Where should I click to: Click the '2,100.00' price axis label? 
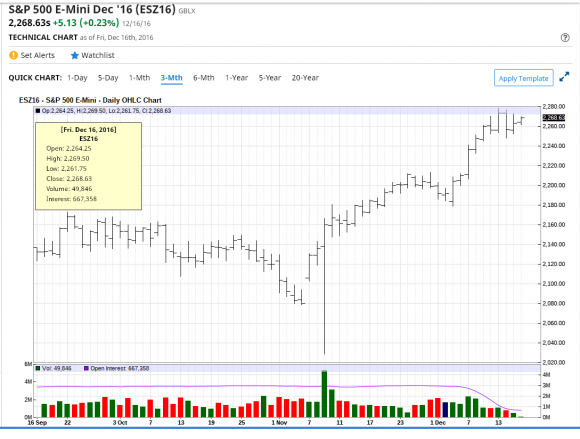coord(554,284)
